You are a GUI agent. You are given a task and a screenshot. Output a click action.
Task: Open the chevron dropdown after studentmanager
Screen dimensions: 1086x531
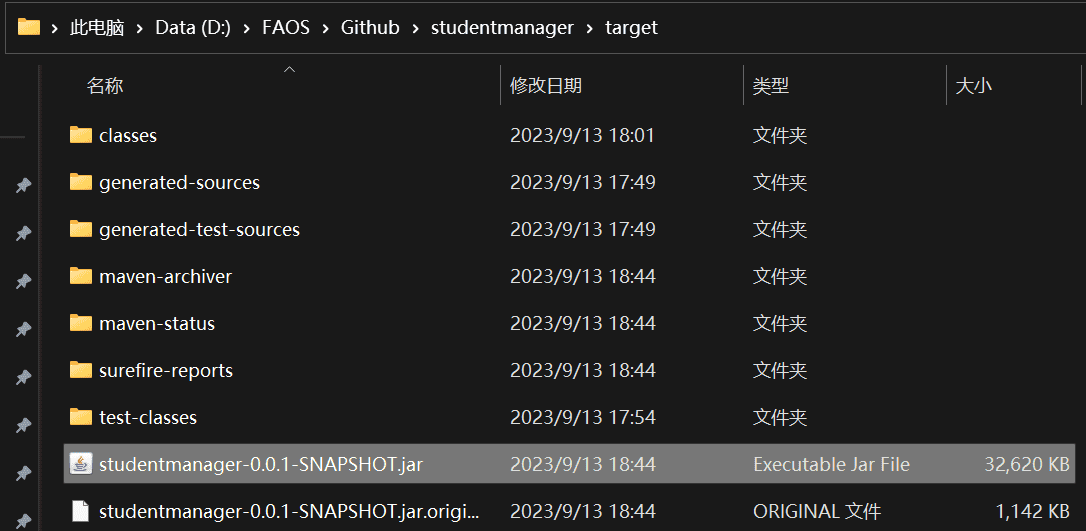pyautogui.click(x=590, y=28)
